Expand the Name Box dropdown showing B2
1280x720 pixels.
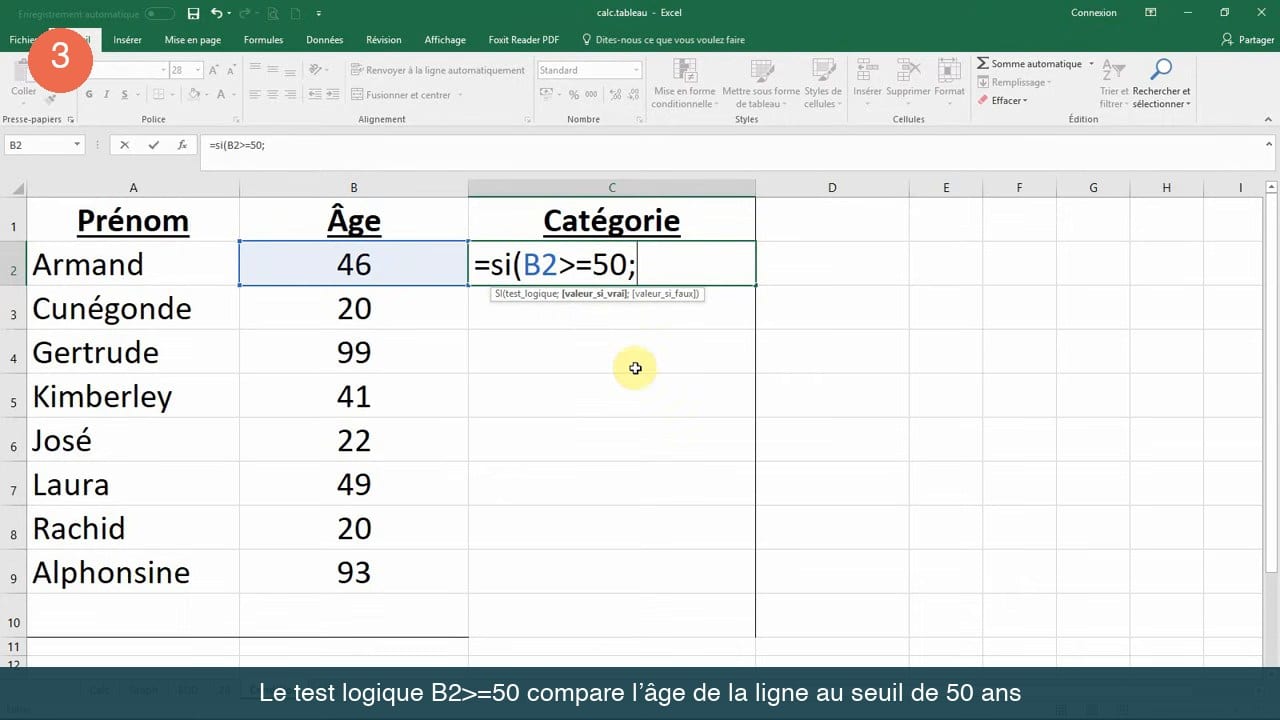click(x=77, y=145)
